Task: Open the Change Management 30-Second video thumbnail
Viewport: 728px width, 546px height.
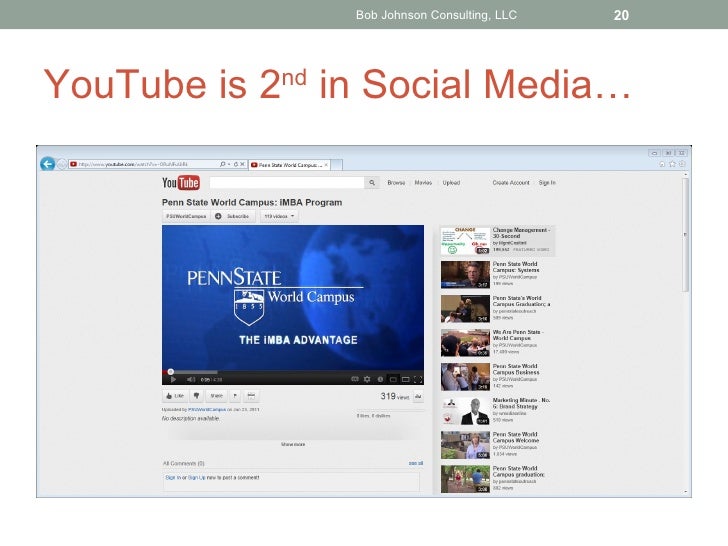Action: (x=465, y=240)
